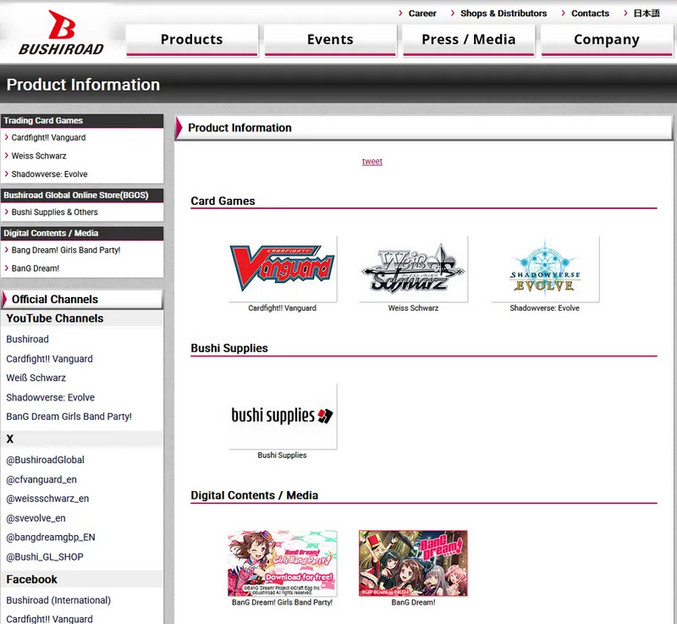Open the Company navigation tab

coord(606,40)
